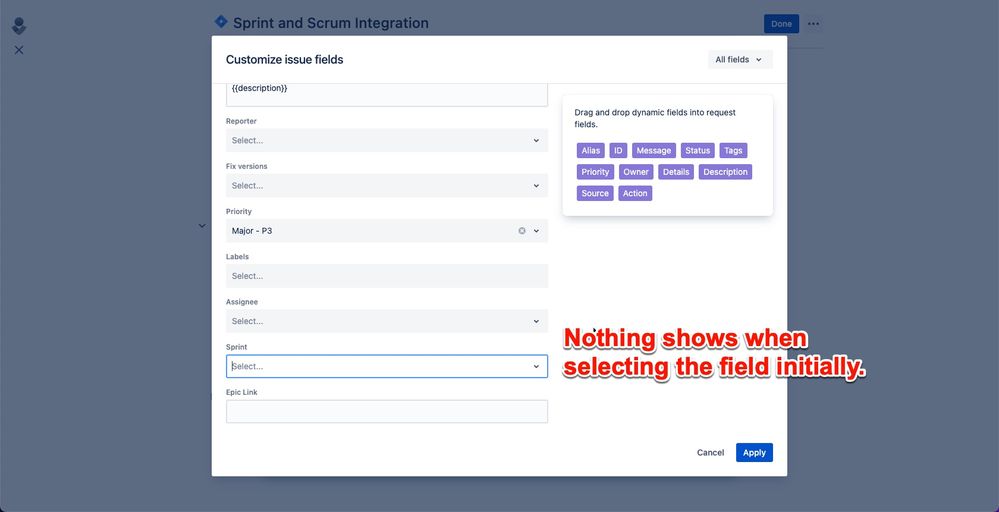999x512 pixels.
Task: Click the Cancel button
Action: pyautogui.click(x=710, y=452)
